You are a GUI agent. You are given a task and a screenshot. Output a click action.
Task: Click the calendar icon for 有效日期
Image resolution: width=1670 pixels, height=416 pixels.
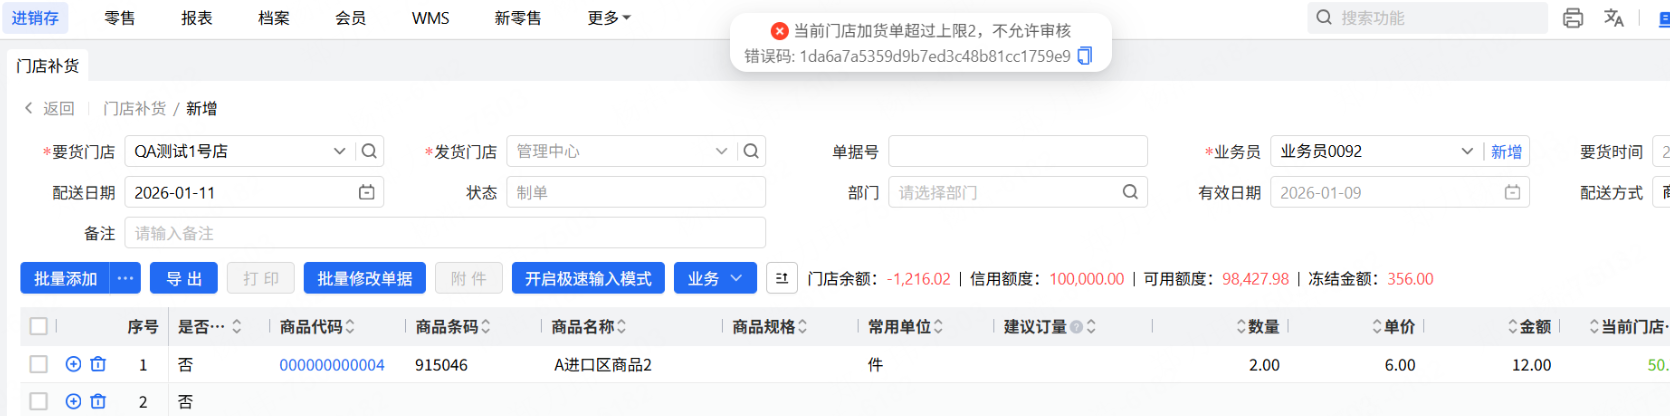[x=1512, y=192]
